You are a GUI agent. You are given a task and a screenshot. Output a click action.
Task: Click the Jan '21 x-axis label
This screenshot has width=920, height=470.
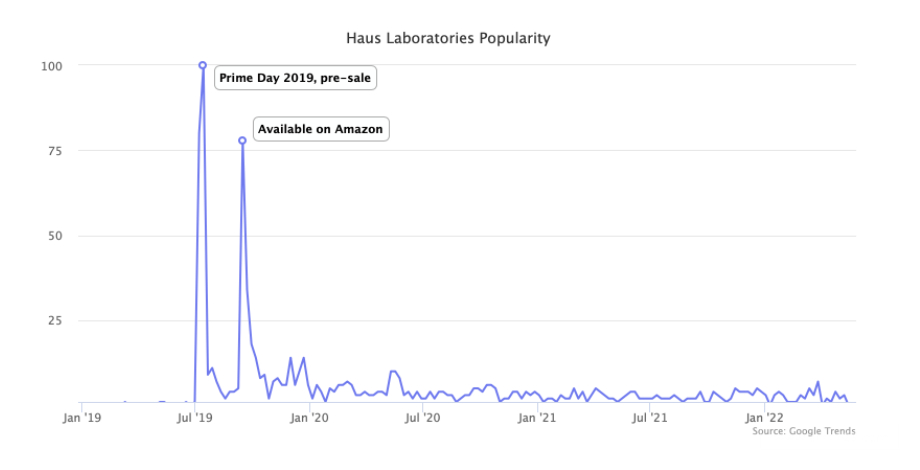537,418
